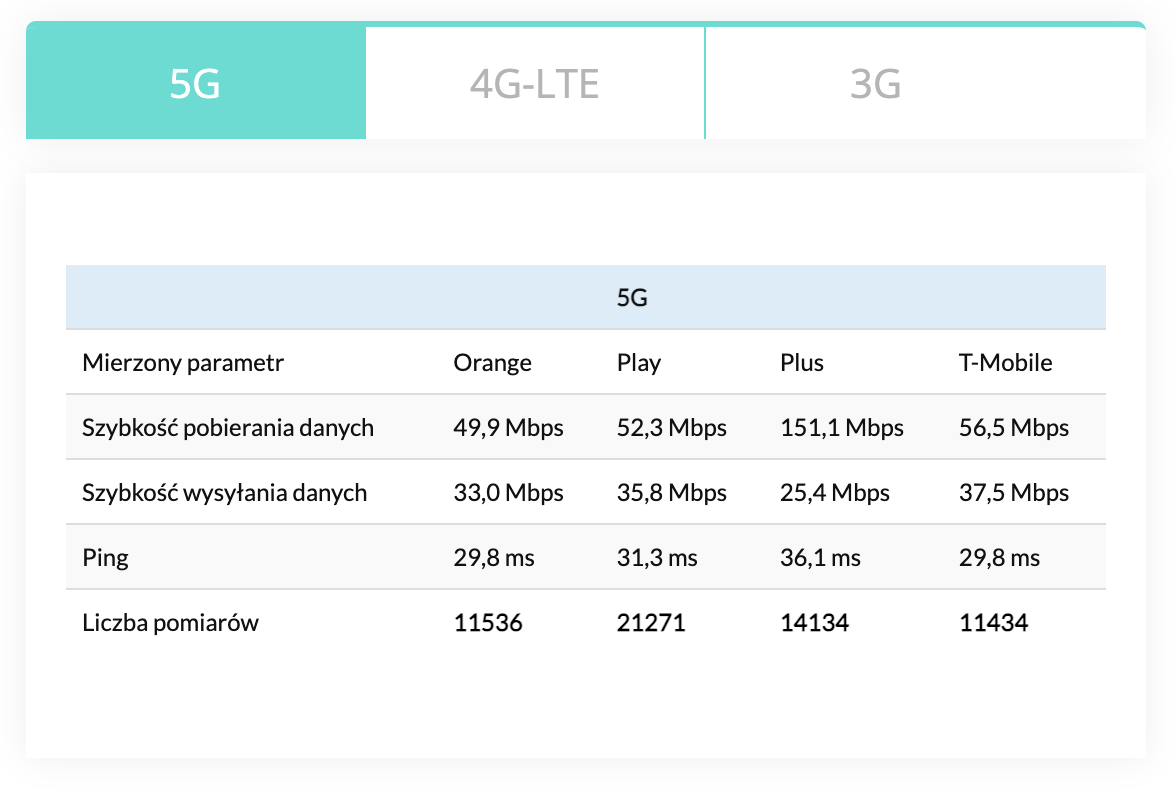Click Plus ping value 36,1 ms
1176x794 pixels.
click(820, 558)
